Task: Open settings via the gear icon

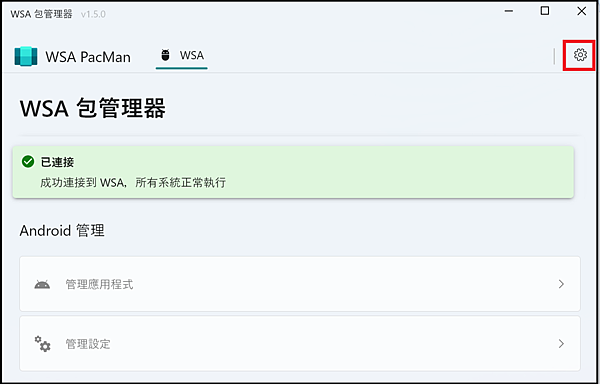Action: (580, 55)
